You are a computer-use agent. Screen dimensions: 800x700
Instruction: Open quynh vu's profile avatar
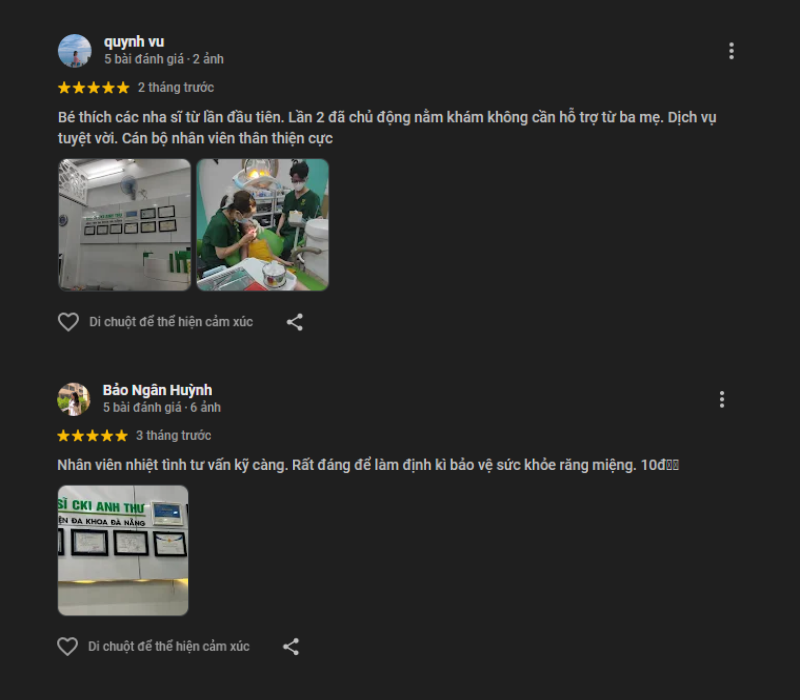(74, 51)
